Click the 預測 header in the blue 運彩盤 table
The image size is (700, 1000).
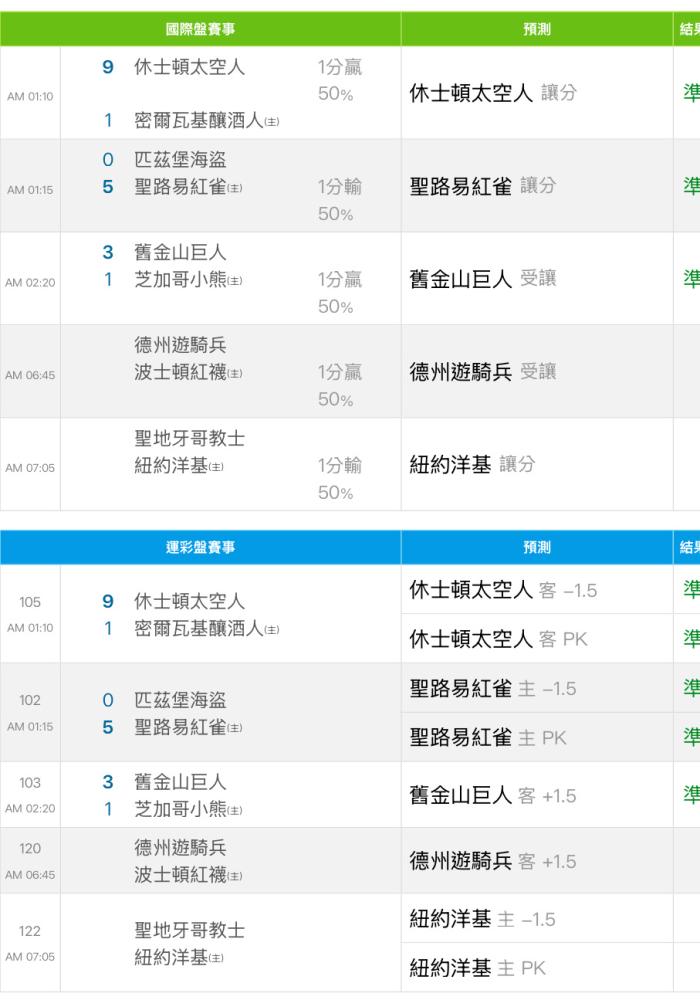click(537, 547)
